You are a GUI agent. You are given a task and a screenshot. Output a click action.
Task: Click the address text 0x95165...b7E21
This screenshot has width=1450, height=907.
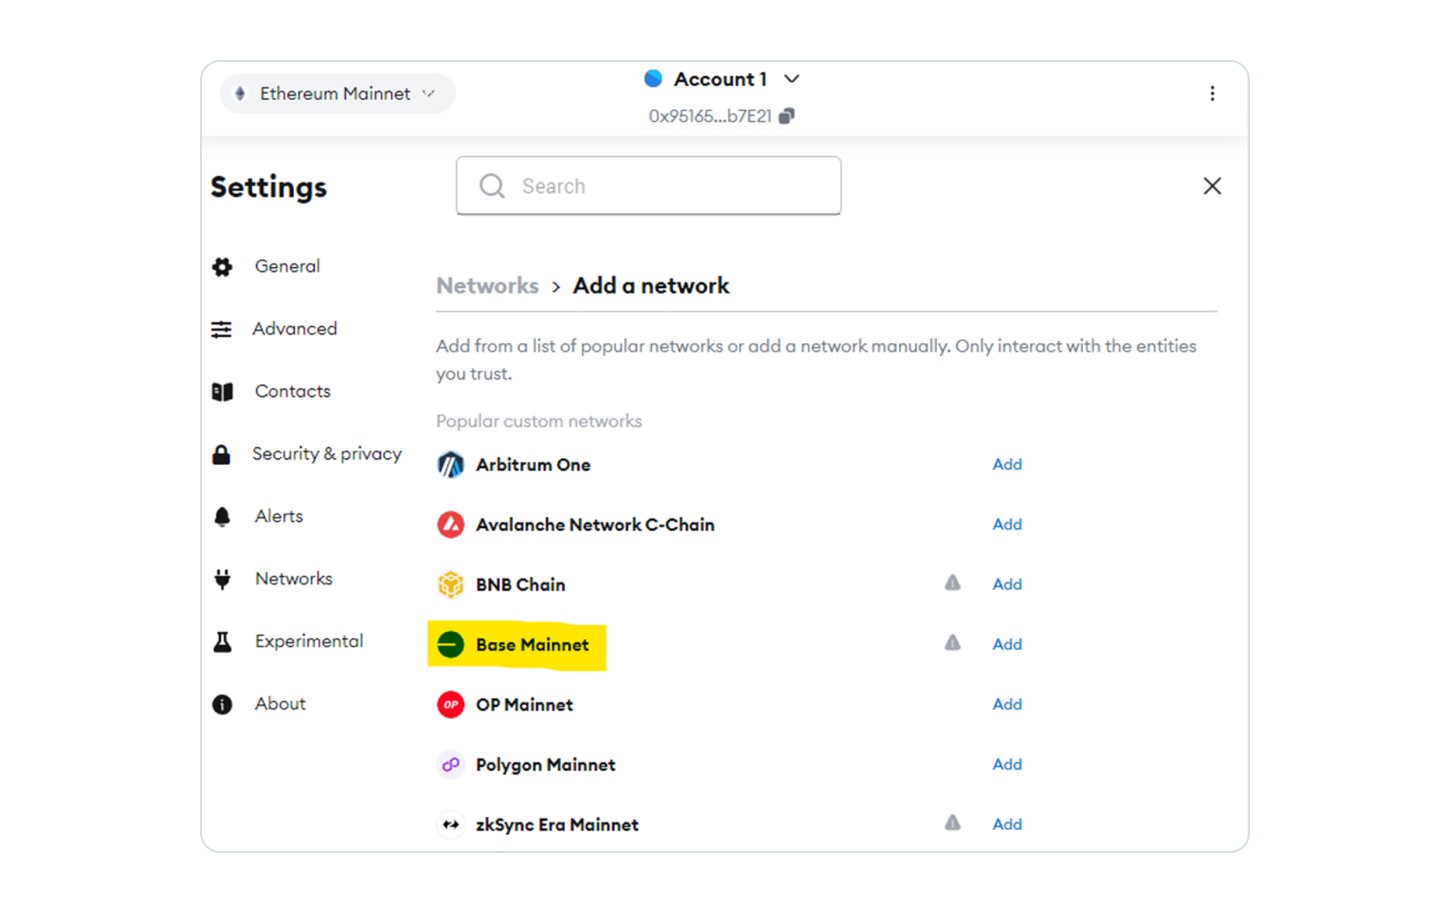[710, 116]
